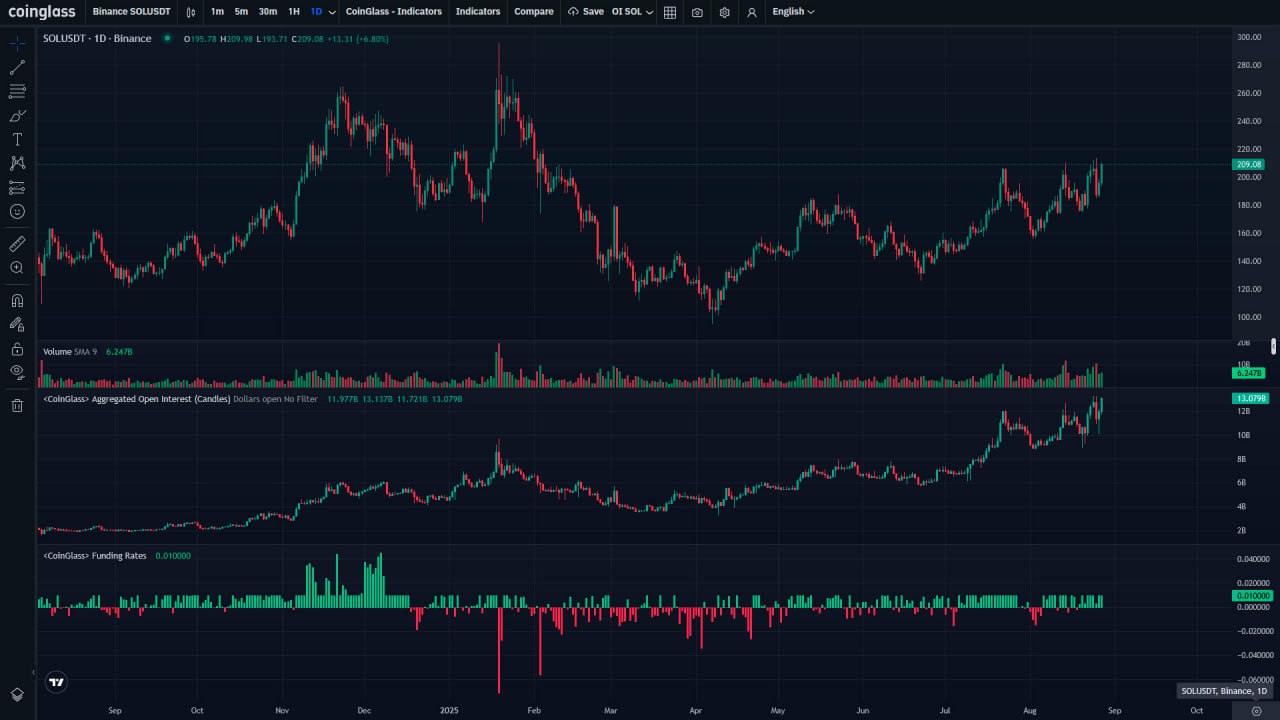Image resolution: width=1280 pixels, height=720 pixels.
Task: Click the SOLUSDT 1D Binance legend title
Action: click(x=98, y=39)
